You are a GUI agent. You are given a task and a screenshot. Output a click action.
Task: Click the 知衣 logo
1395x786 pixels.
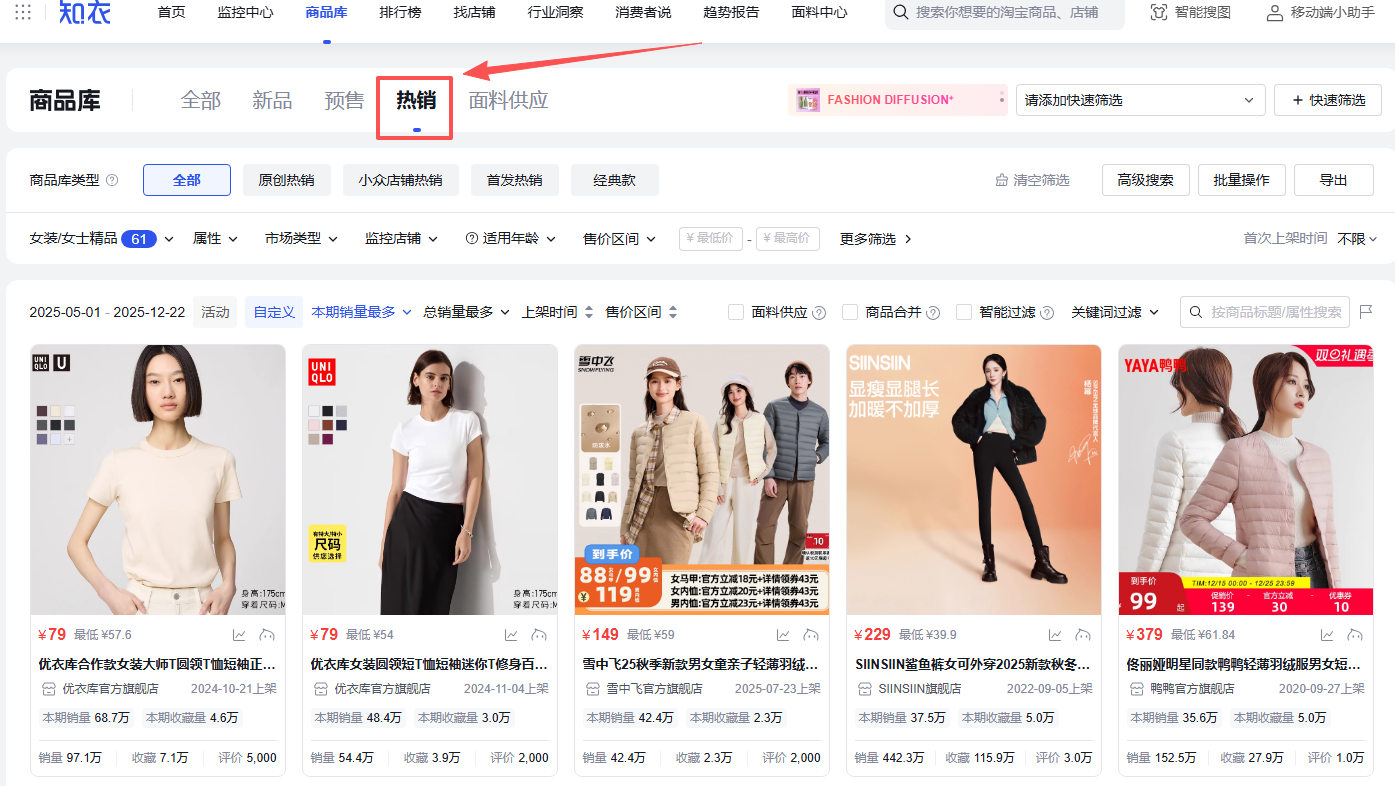[84, 12]
